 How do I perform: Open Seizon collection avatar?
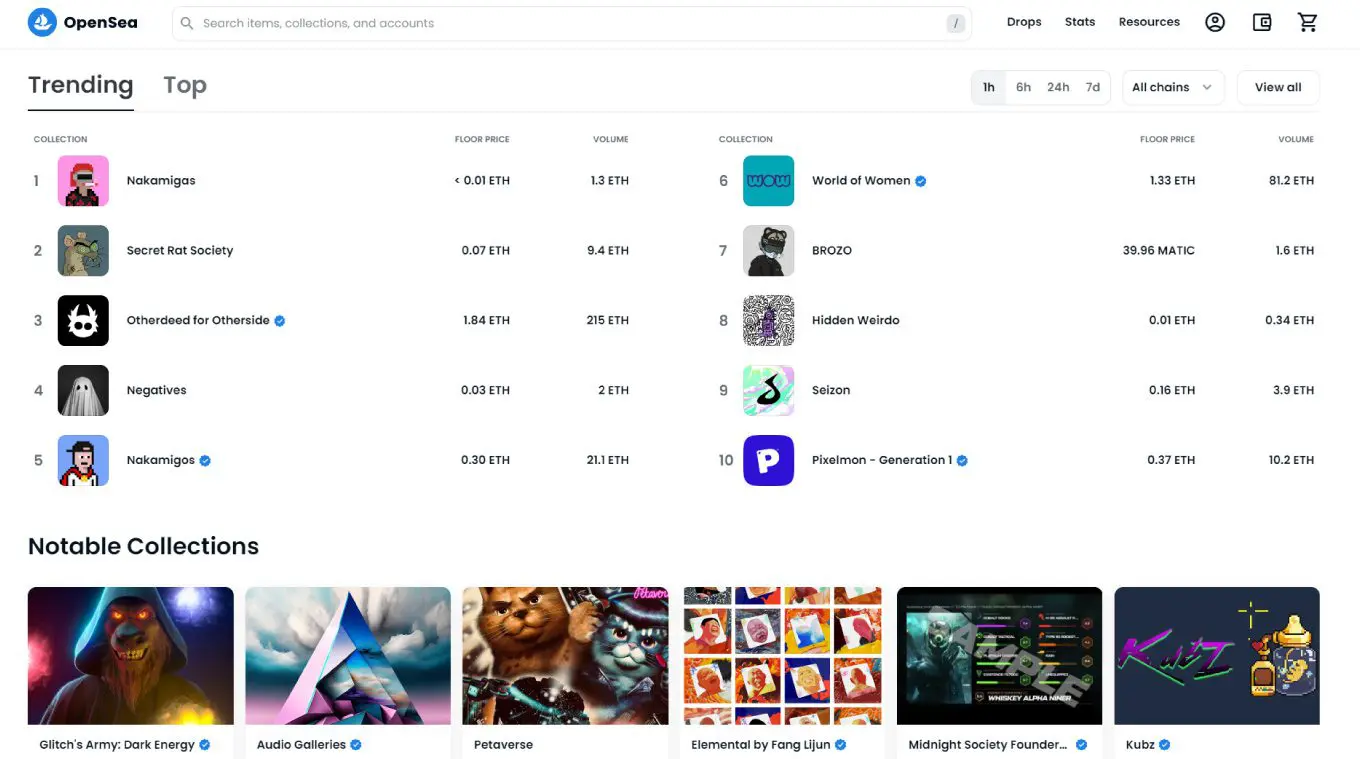click(x=768, y=391)
